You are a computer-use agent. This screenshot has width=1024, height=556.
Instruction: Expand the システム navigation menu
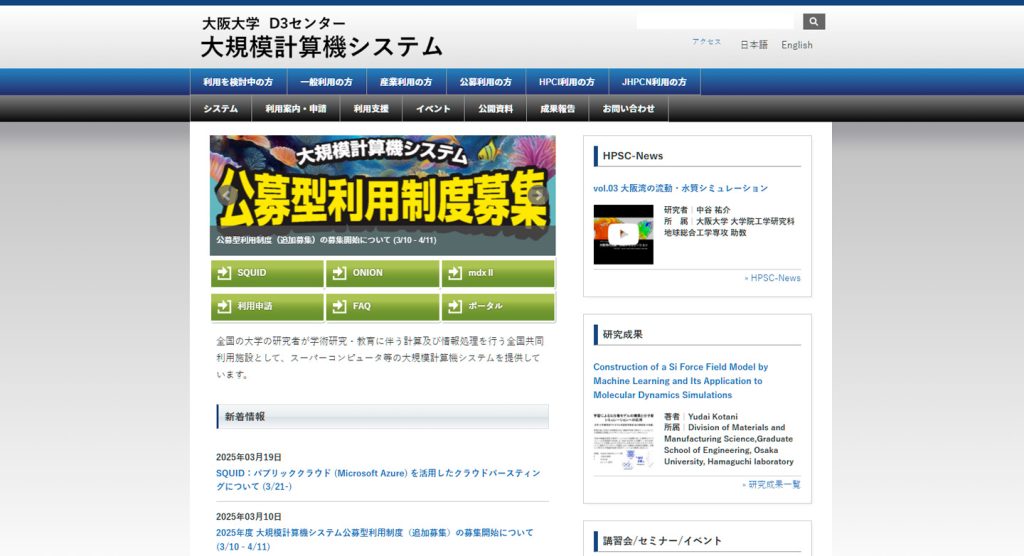pyautogui.click(x=220, y=109)
